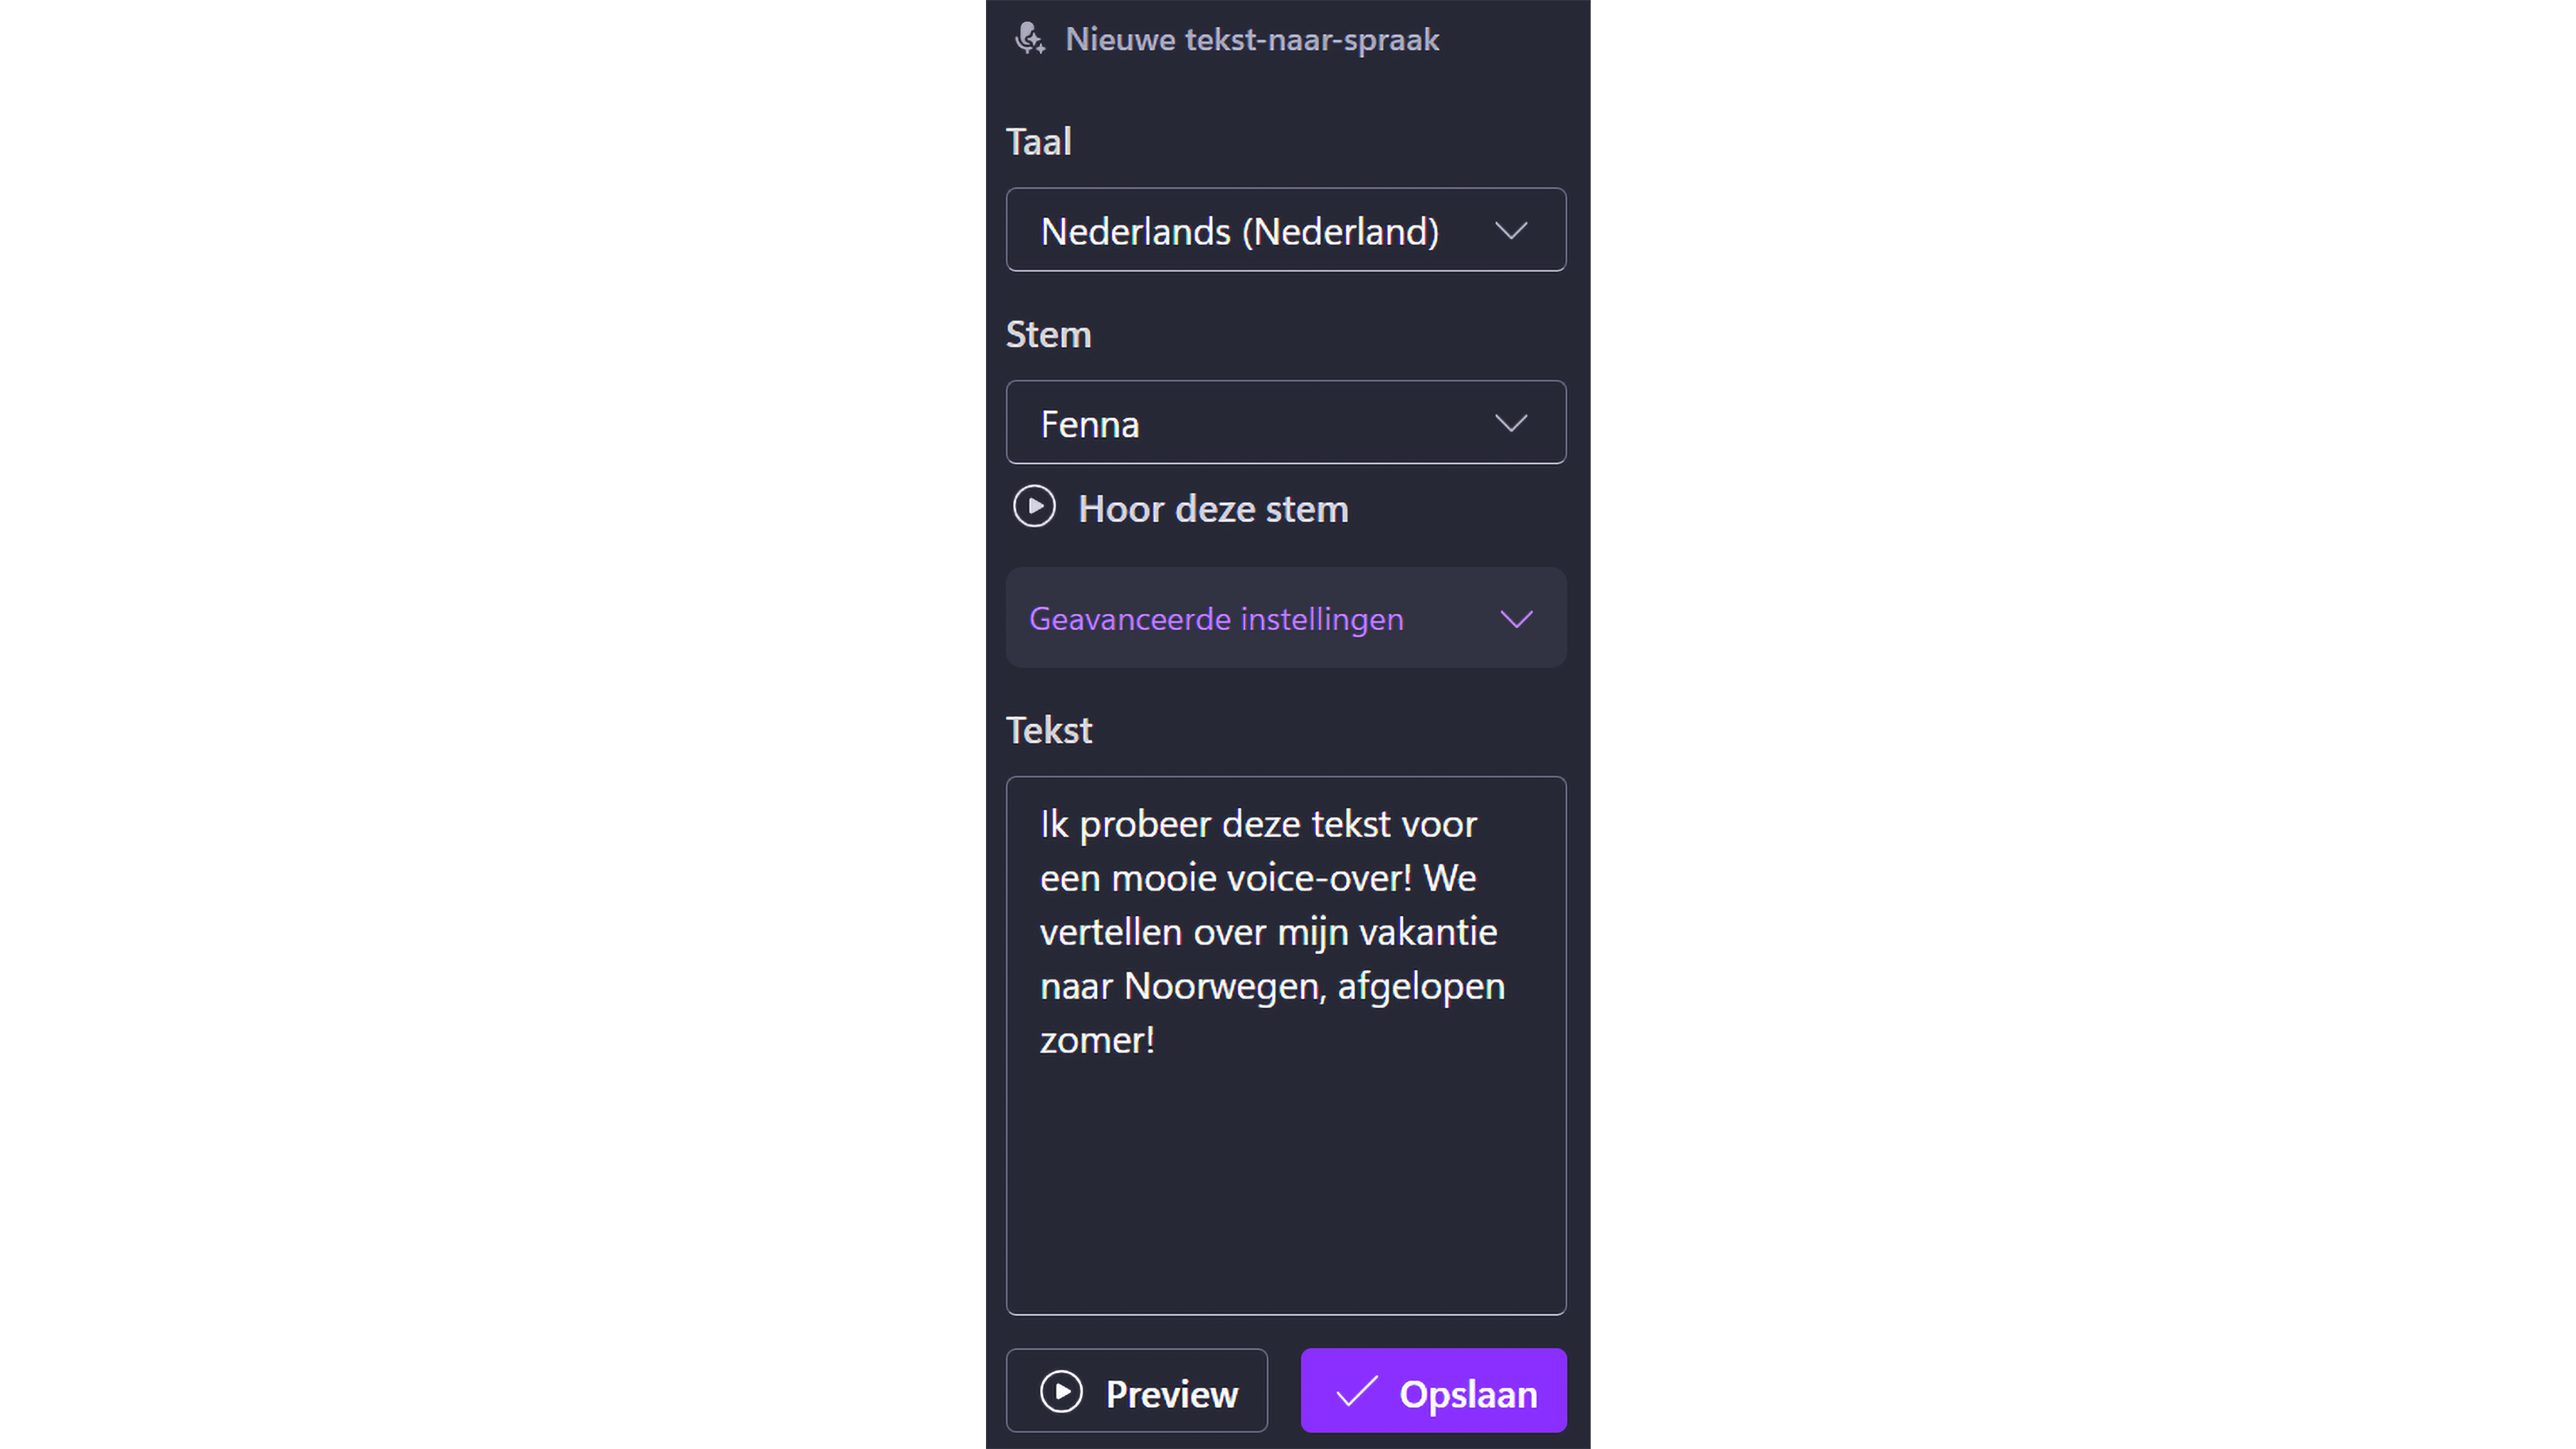Click the play icon beside Hoor deze stem

1034,507
